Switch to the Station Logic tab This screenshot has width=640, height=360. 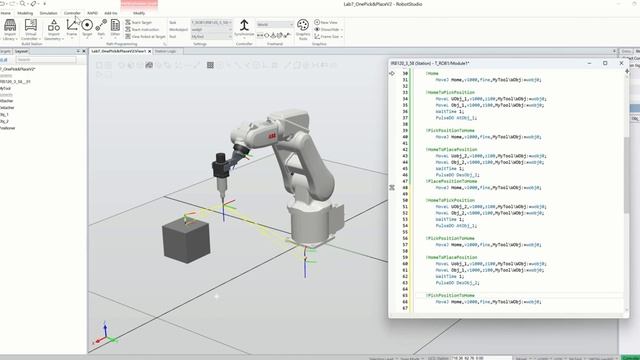click(x=165, y=51)
